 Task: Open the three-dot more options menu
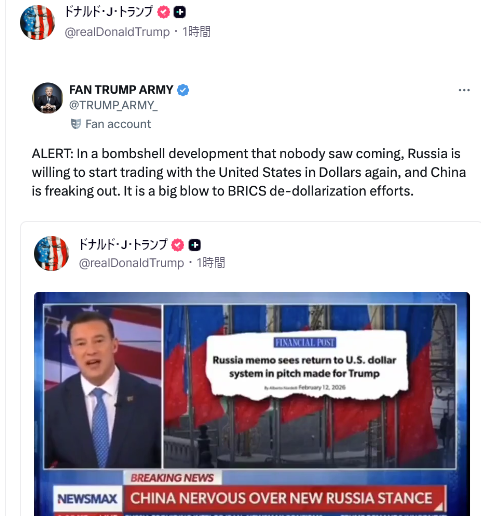point(464,90)
